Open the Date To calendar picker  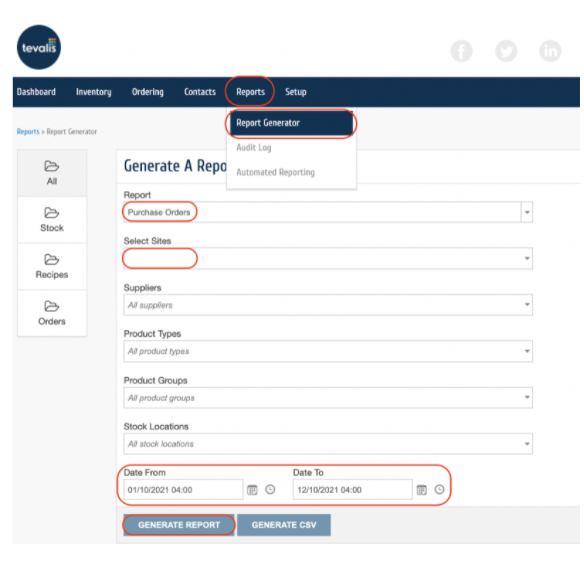(x=422, y=490)
